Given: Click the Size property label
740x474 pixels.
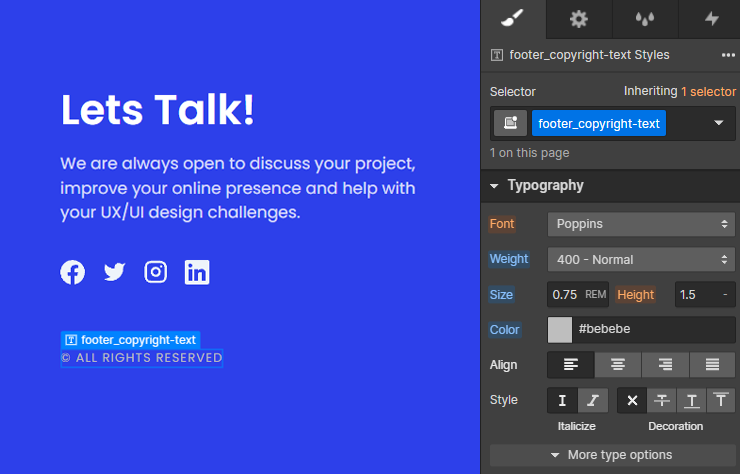Looking at the screenshot, I should coord(501,295).
